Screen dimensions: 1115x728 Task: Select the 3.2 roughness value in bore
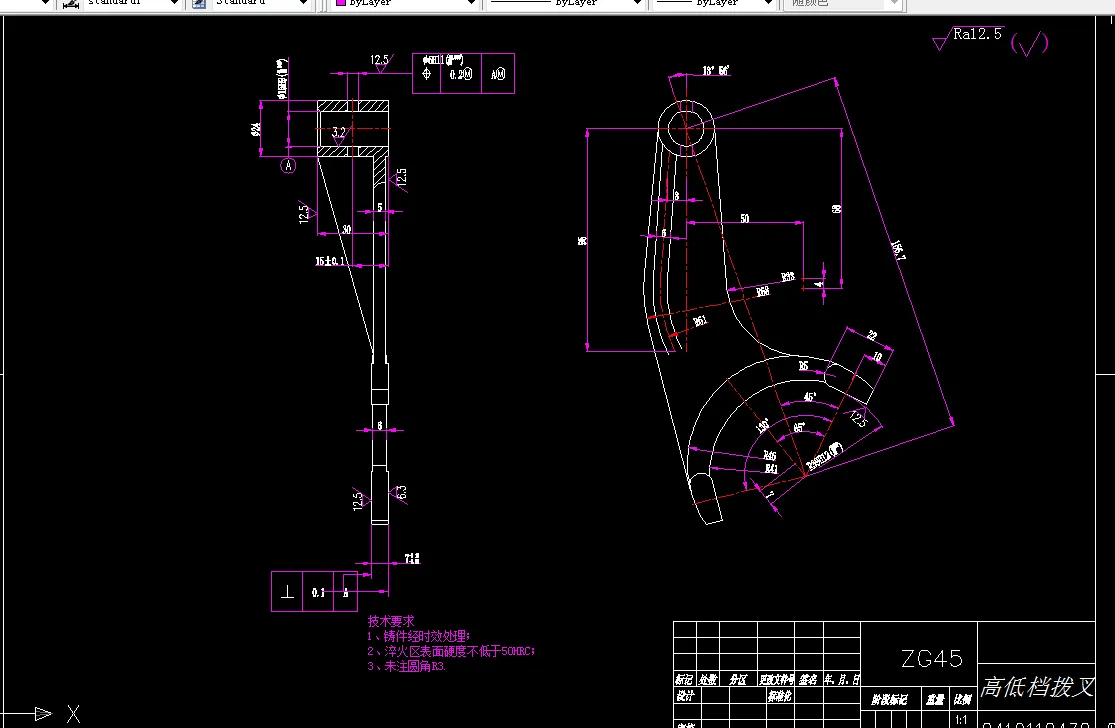(x=338, y=132)
